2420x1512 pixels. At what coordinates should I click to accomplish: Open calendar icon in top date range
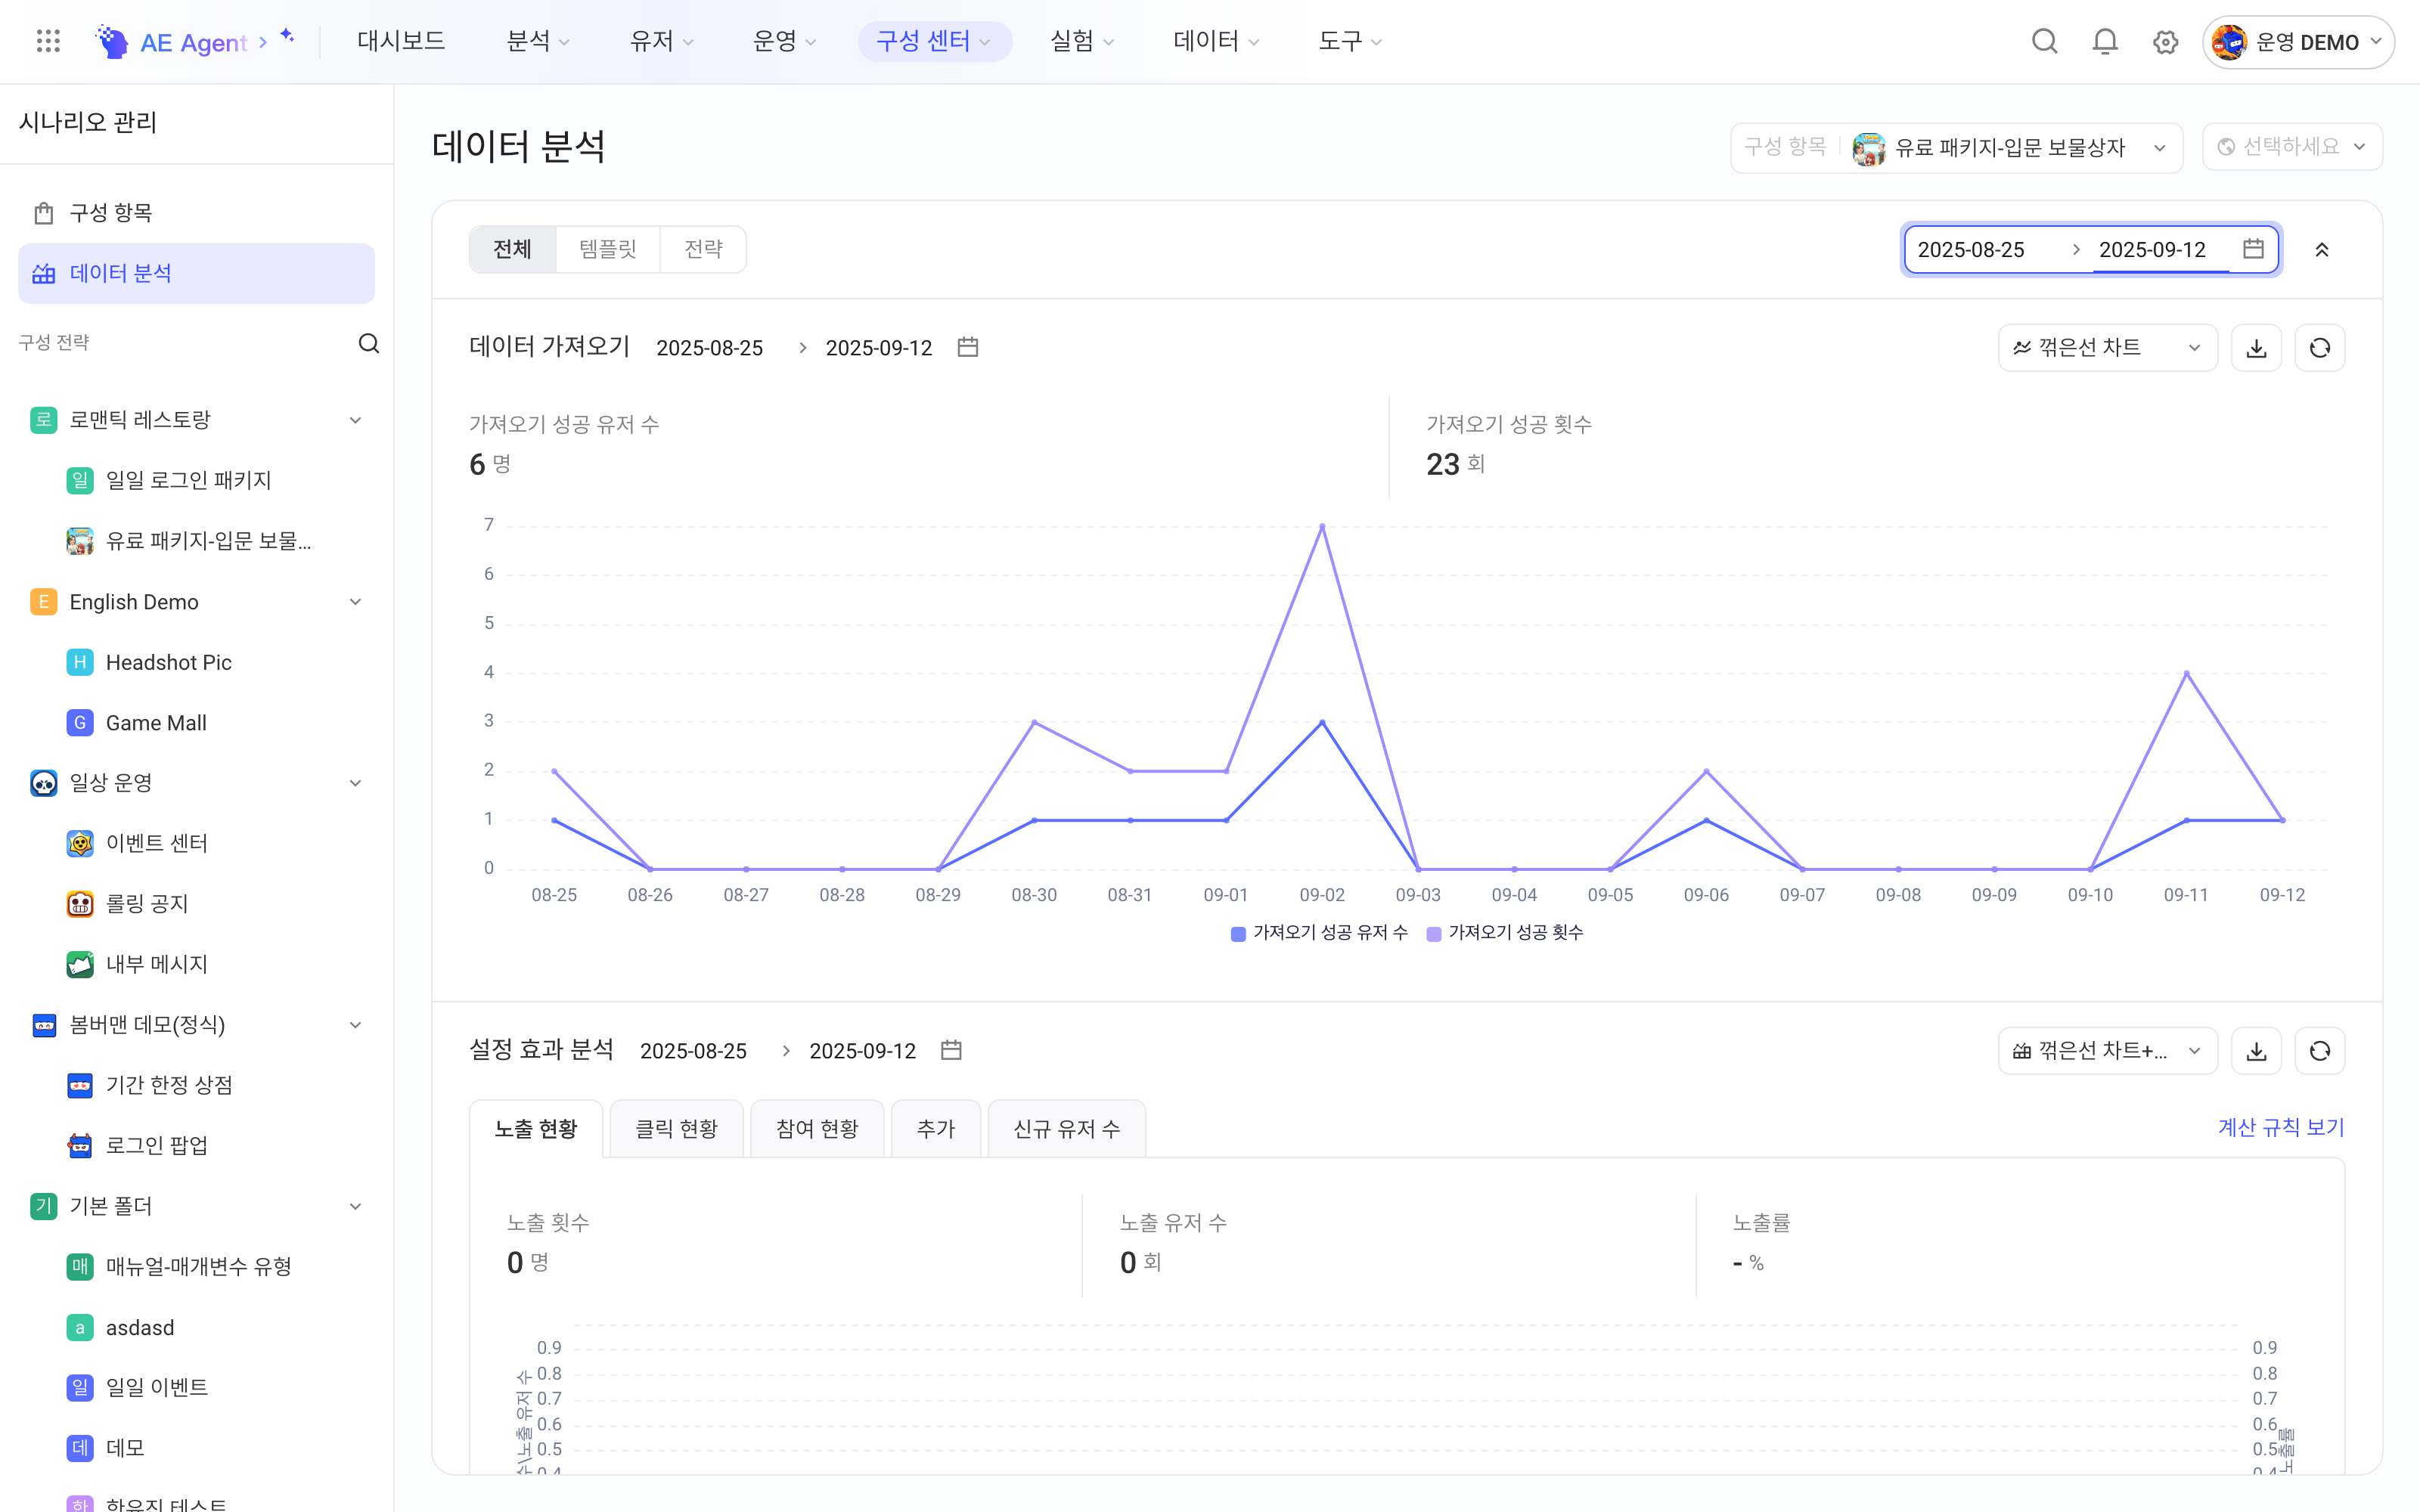click(2253, 249)
